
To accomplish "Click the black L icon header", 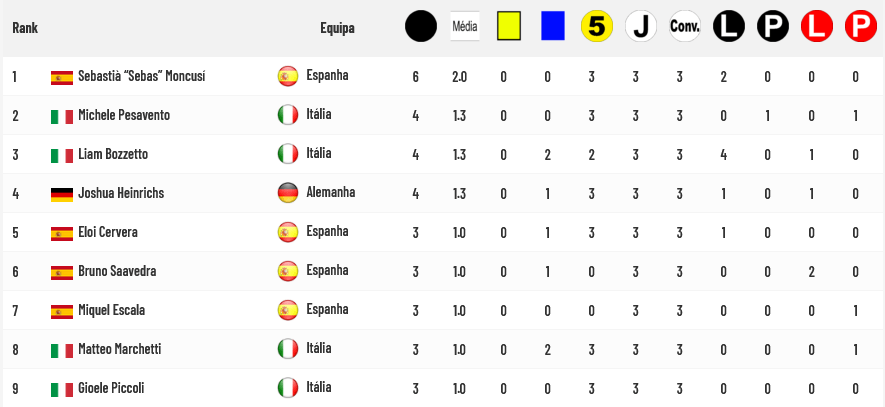I will pyautogui.click(x=729, y=26).
